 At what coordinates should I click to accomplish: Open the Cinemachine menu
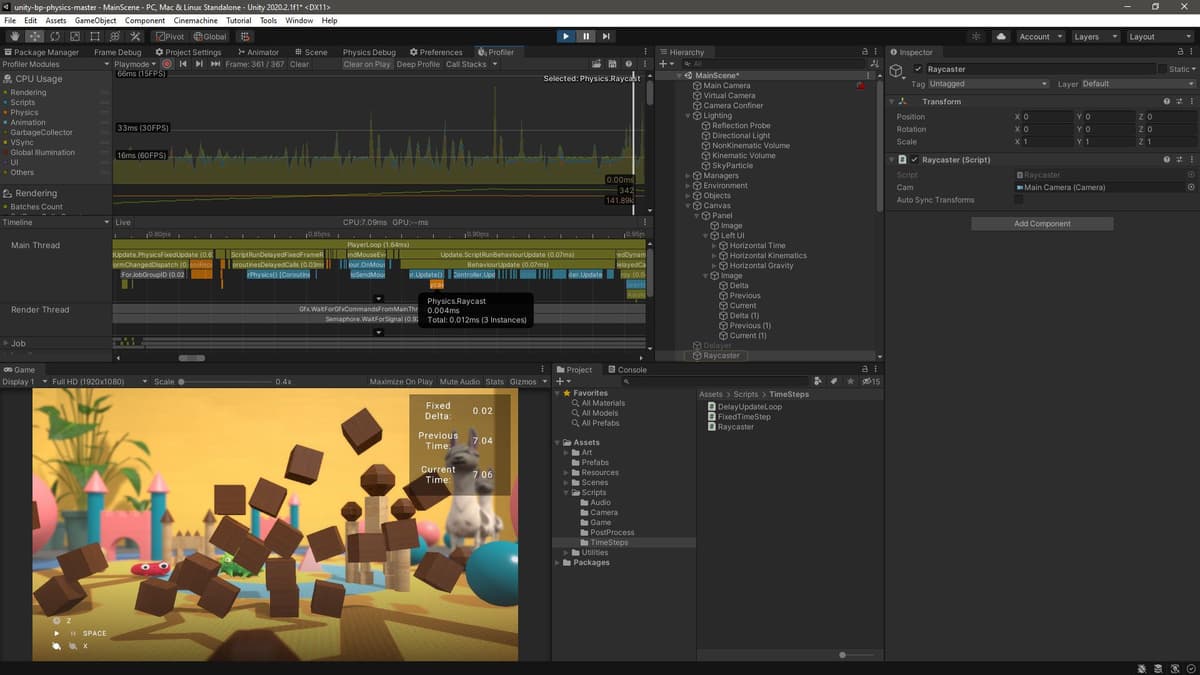click(x=195, y=20)
